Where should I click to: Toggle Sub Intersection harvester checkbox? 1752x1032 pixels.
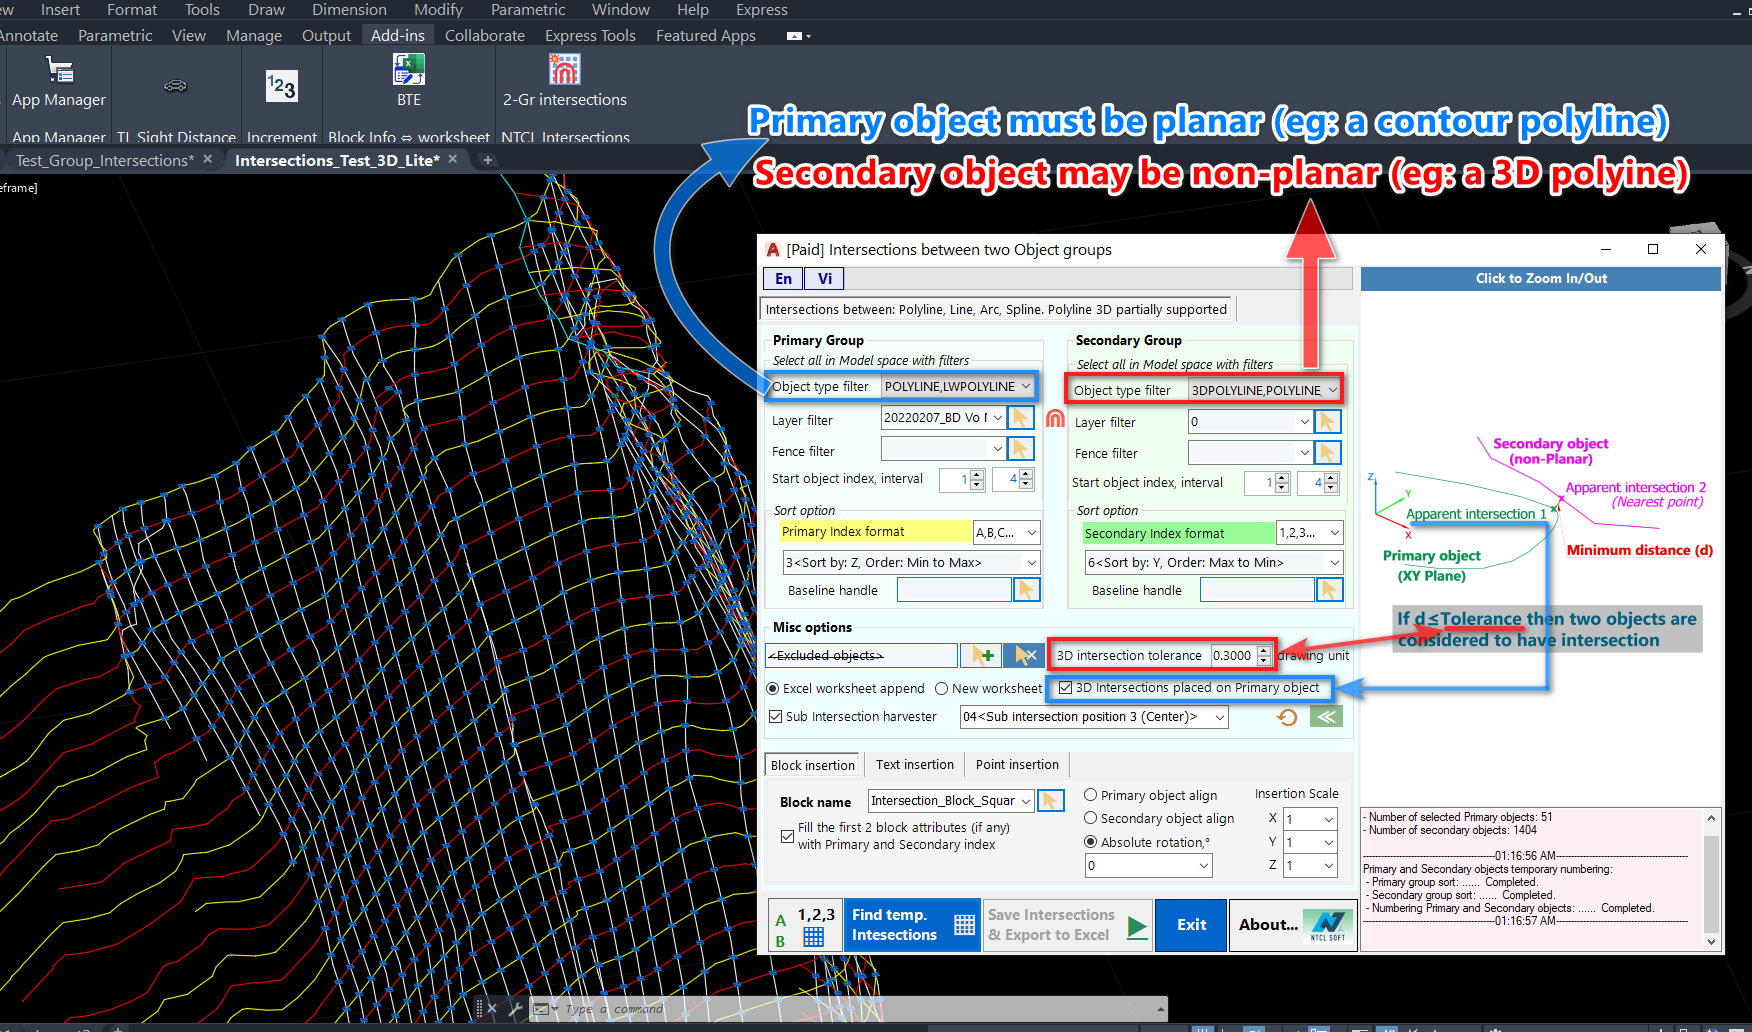(x=775, y=717)
